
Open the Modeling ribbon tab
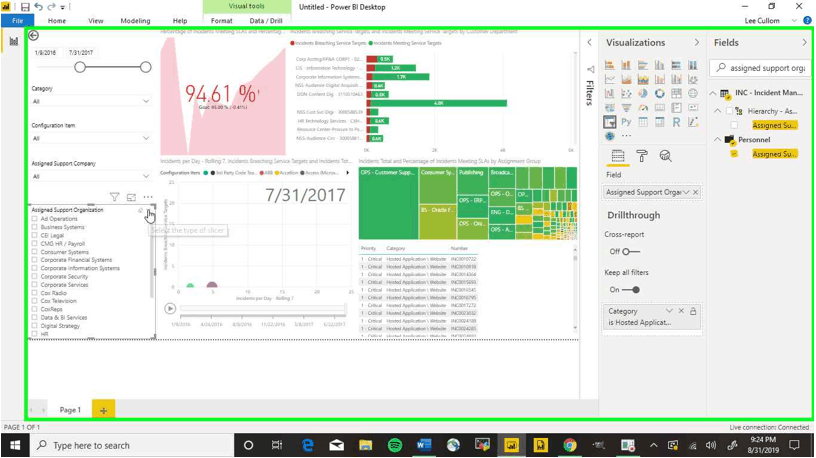[x=135, y=20]
